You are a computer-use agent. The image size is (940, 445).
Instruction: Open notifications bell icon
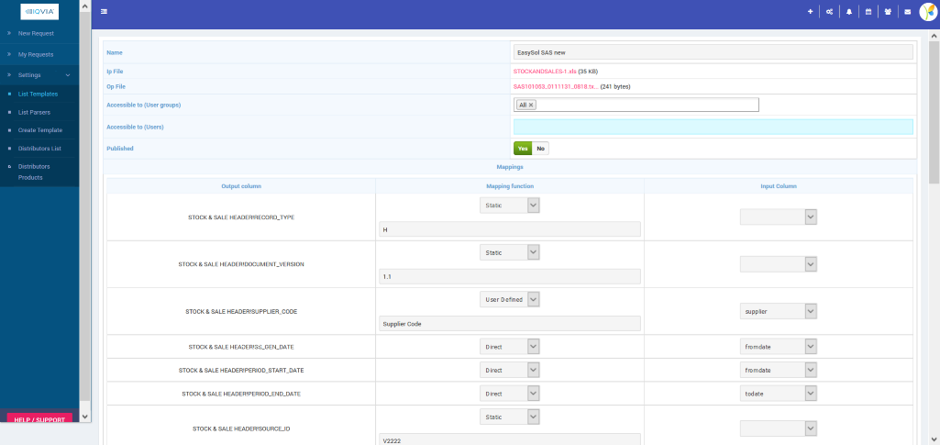(x=849, y=11)
